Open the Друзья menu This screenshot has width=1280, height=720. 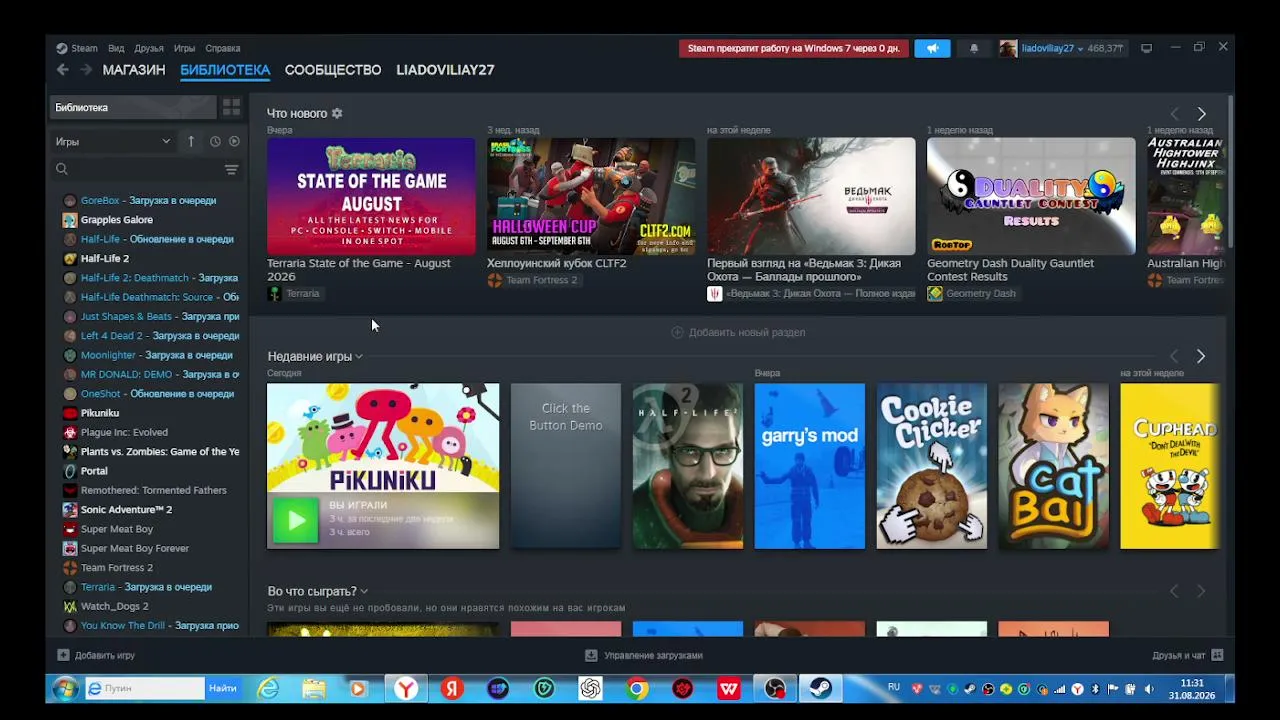pyautogui.click(x=149, y=48)
